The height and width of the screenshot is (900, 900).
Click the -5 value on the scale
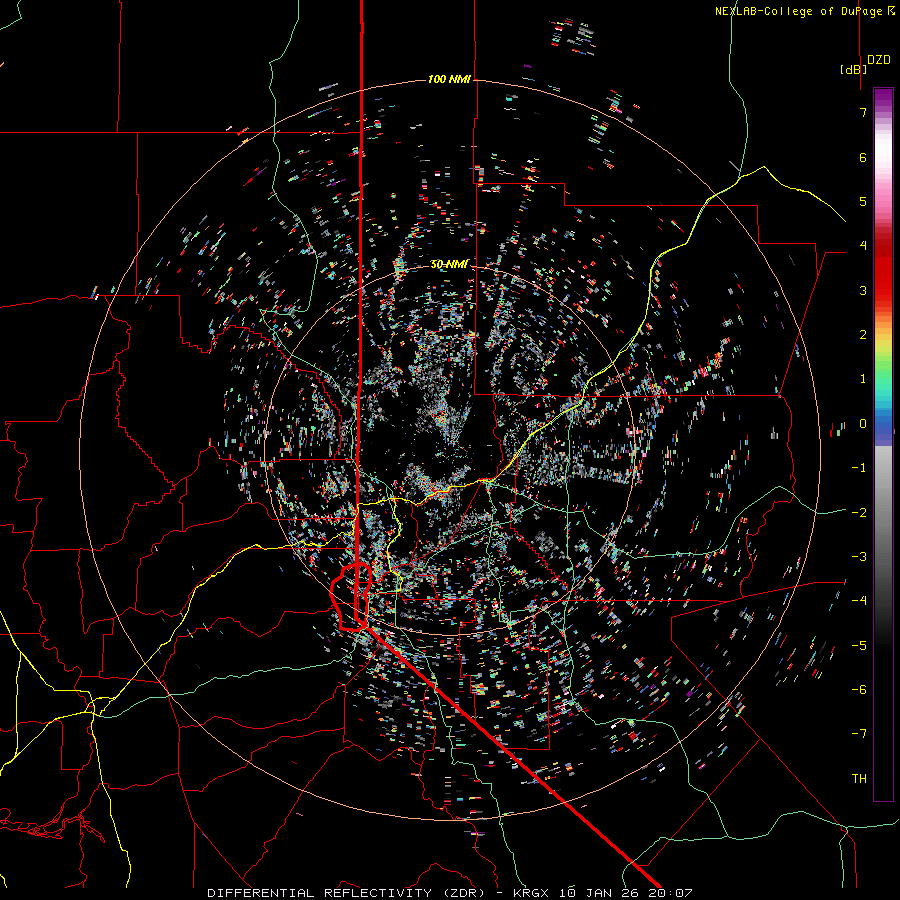coord(859,646)
